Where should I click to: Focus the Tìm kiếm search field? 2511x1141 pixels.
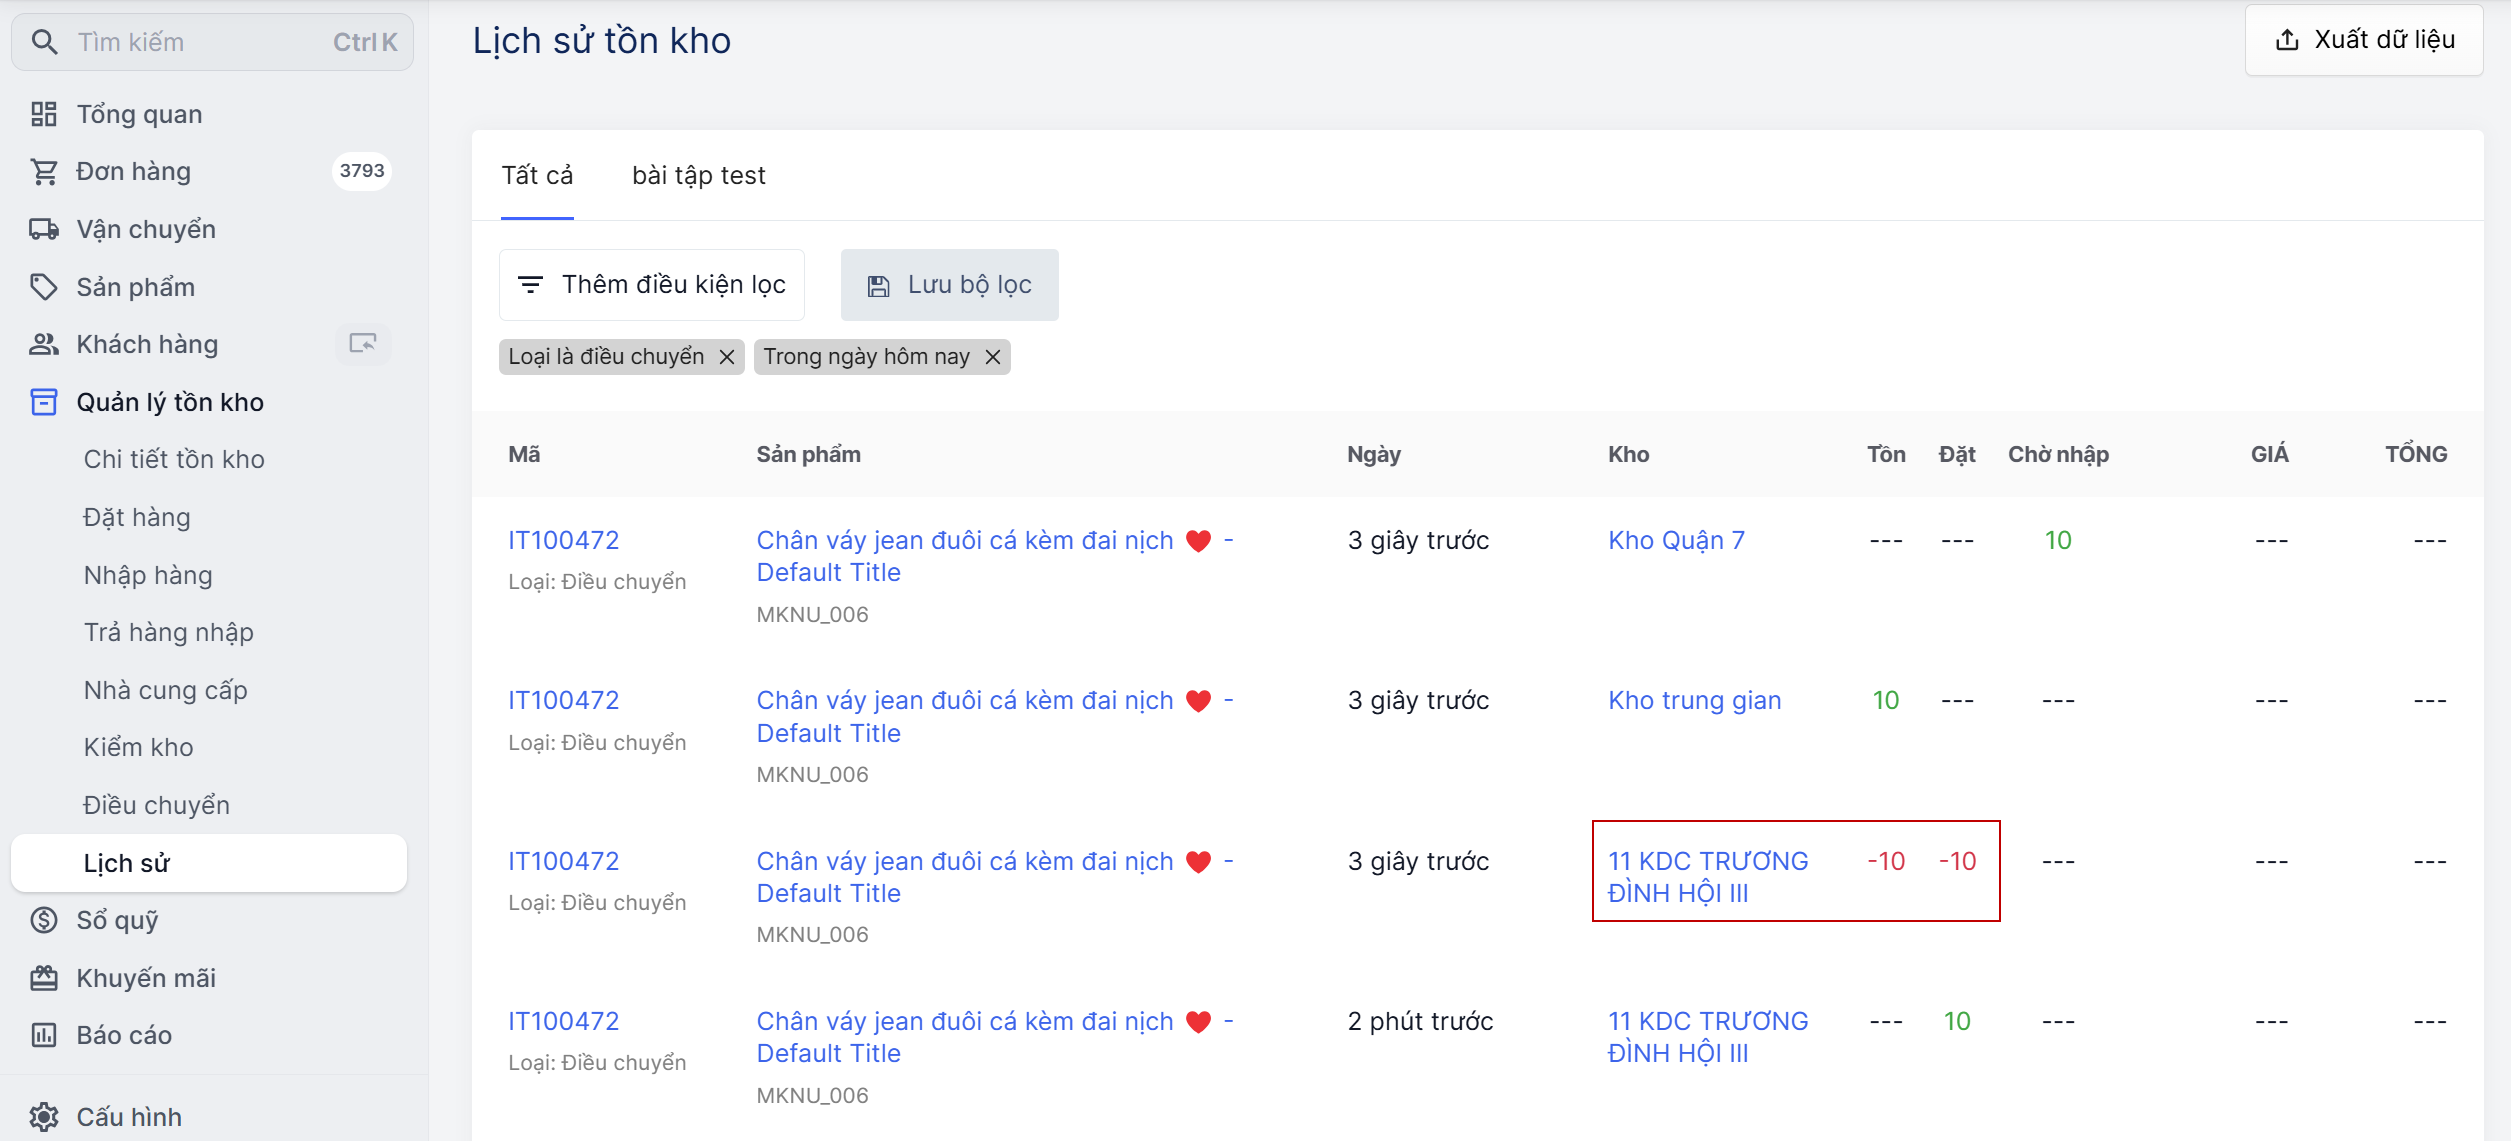tap(200, 42)
